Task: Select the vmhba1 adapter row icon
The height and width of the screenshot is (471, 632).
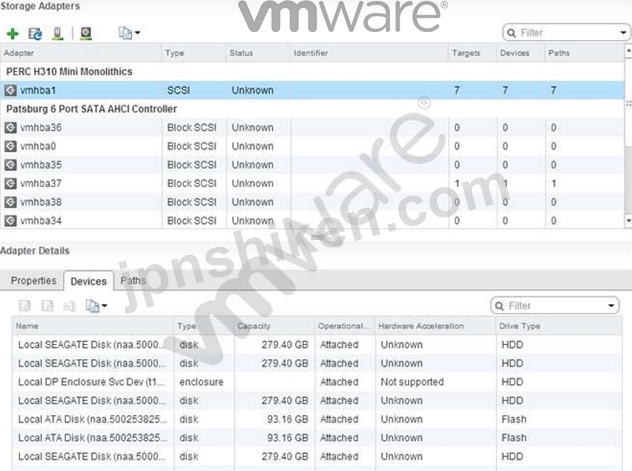Action: click(10, 90)
